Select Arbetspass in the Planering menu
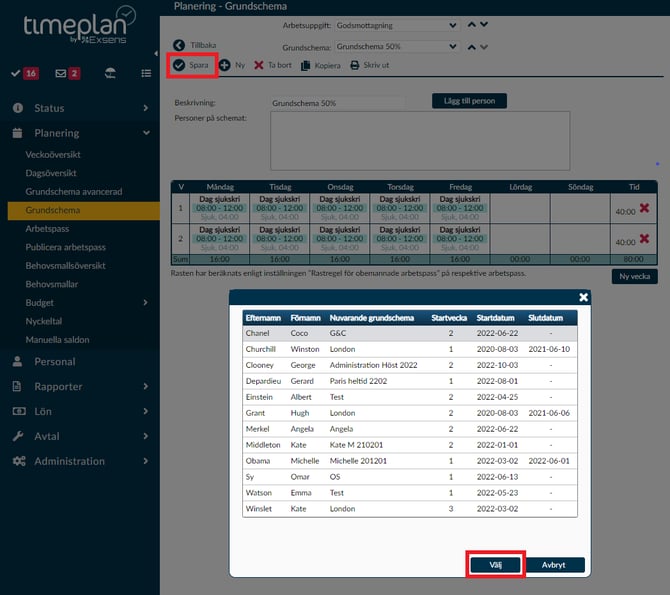This screenshot has width=670, height=595. coord(48,229)
